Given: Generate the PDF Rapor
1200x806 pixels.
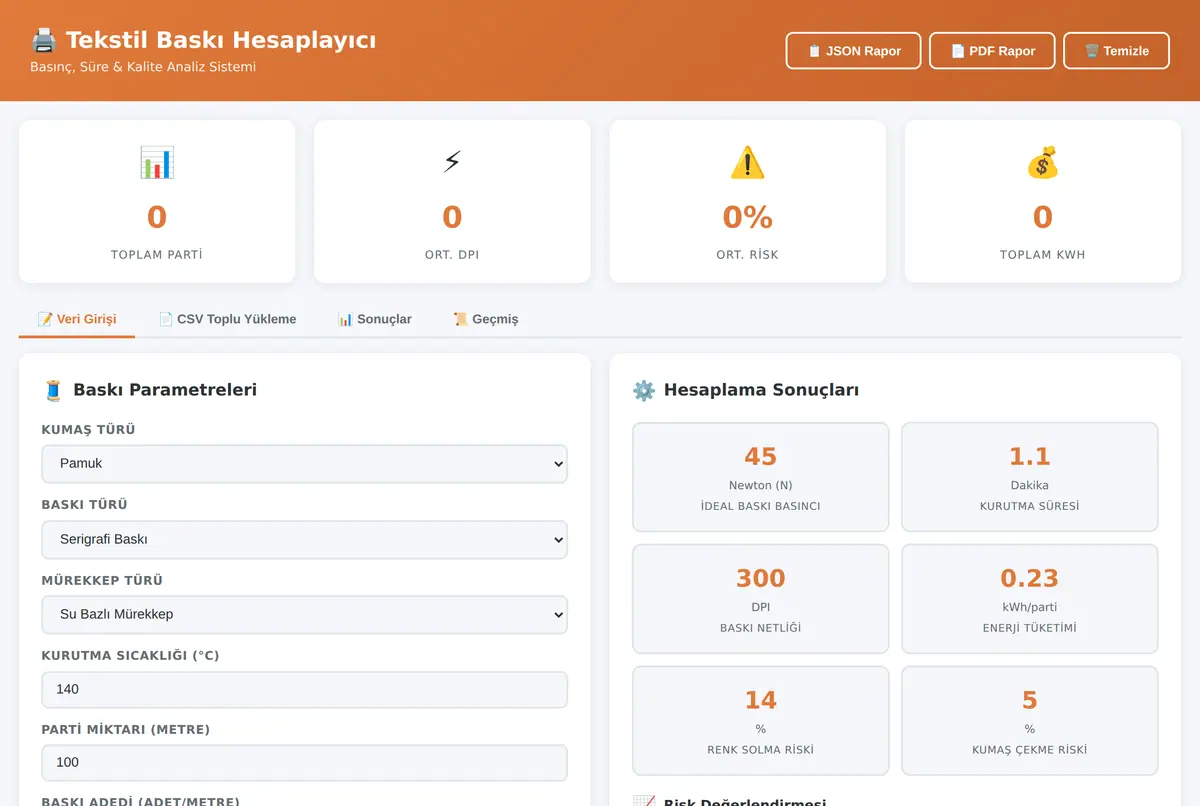Looking at the screenshot, I should pos(992,51).
